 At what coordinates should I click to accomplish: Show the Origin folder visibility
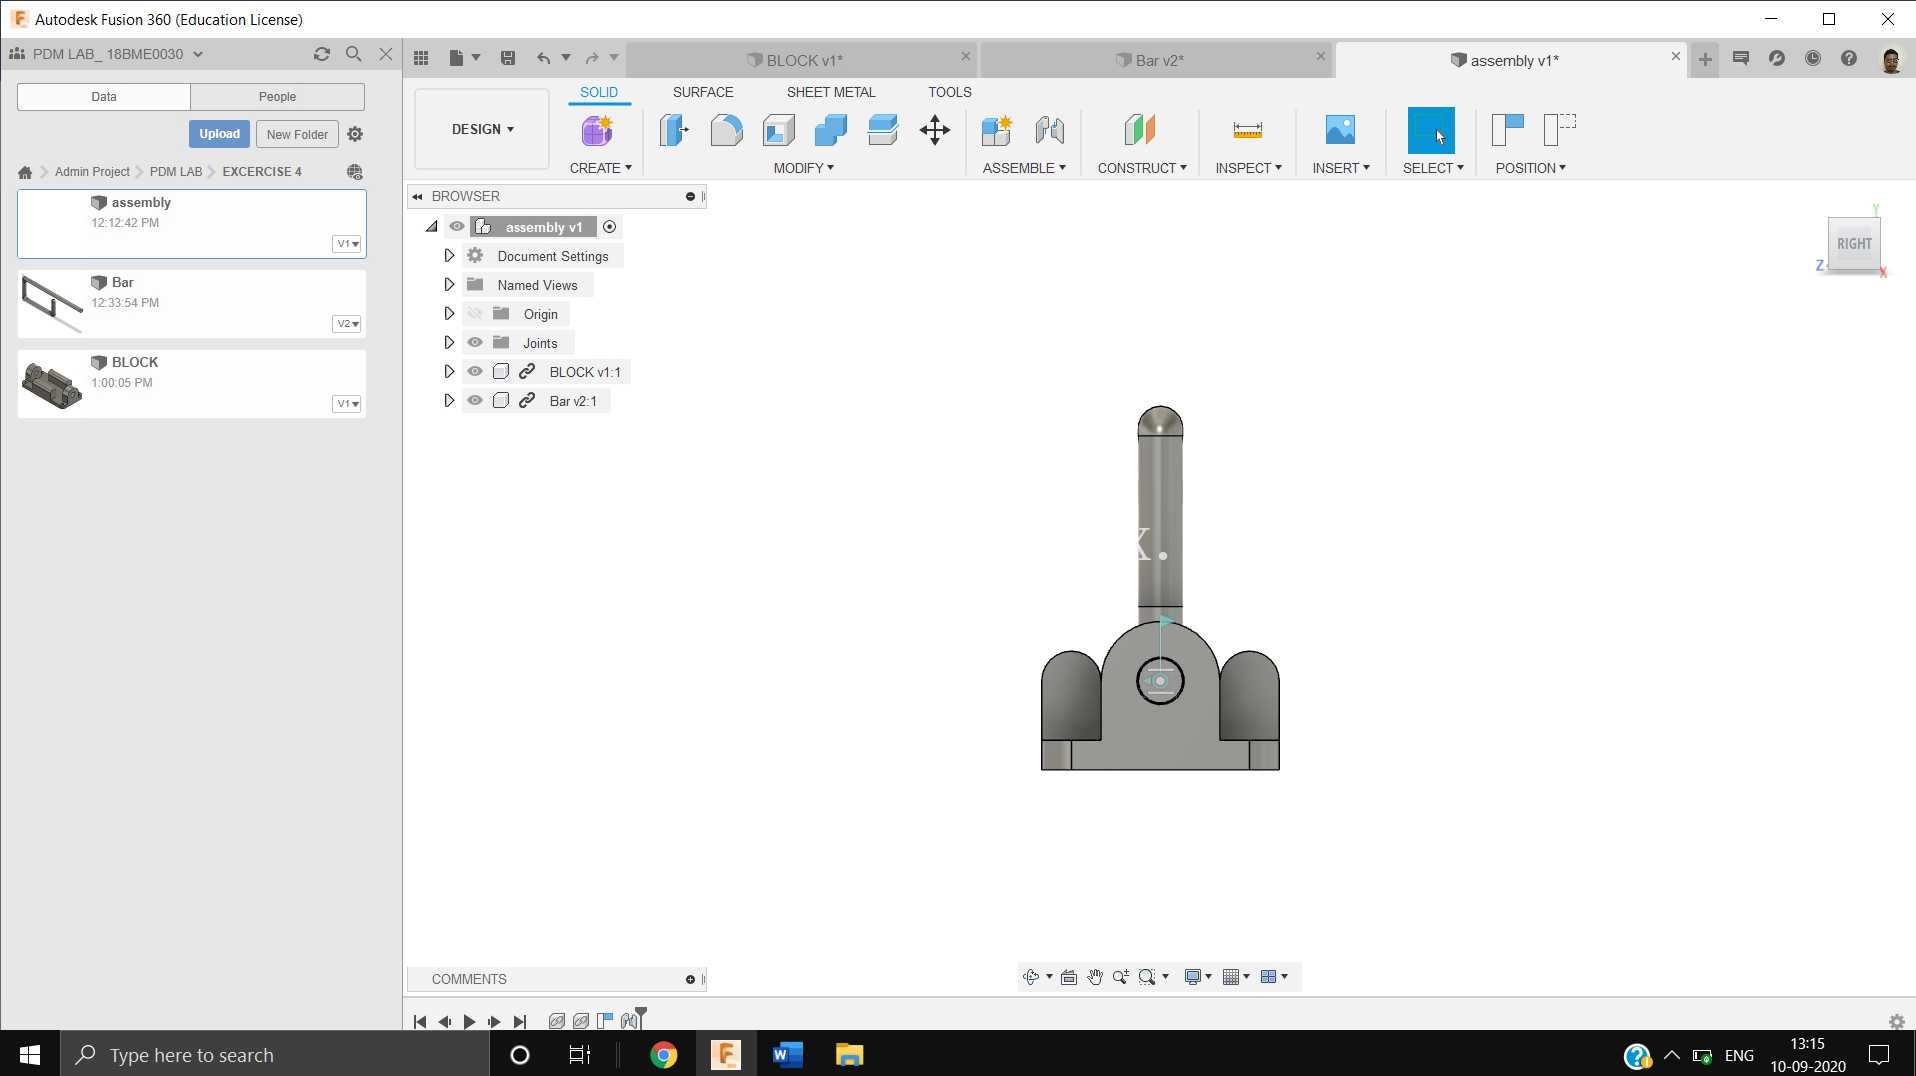click(x=475, y=314)
